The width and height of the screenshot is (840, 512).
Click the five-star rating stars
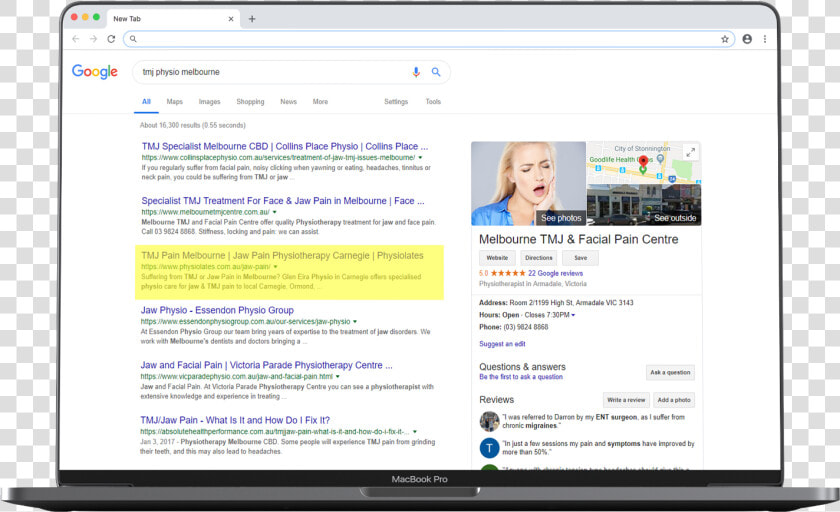click(508, 273)
